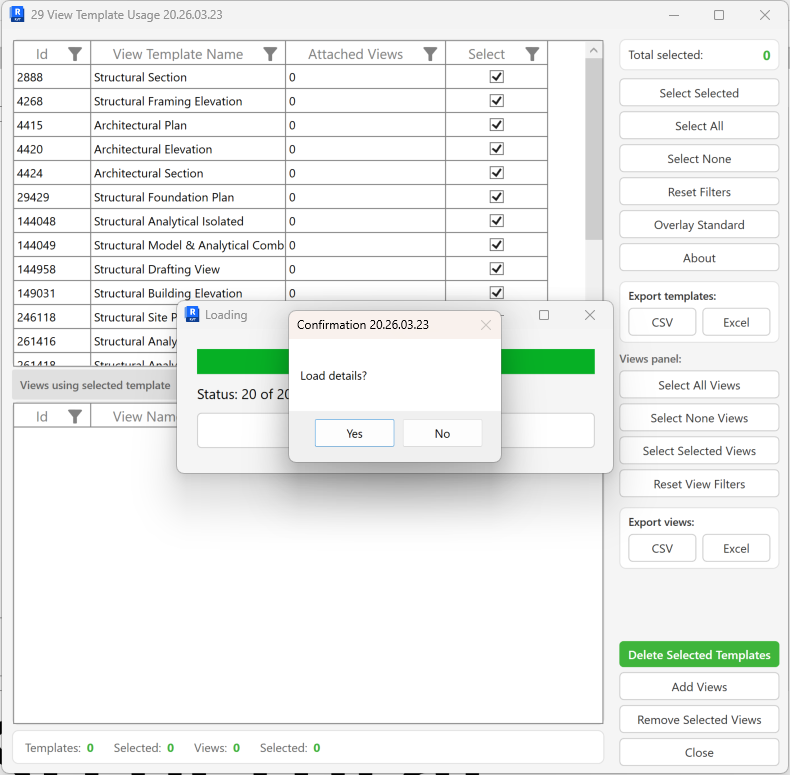Click the Select None button
This screenshot has height=775, width=790.
click(x=699, y=159)
